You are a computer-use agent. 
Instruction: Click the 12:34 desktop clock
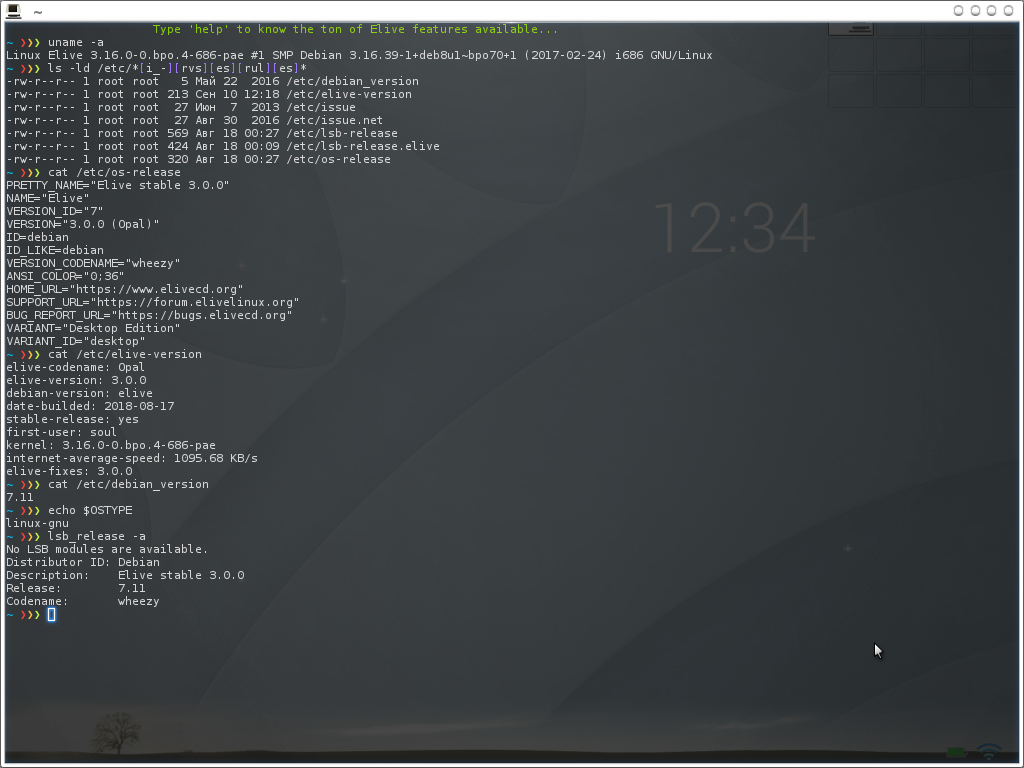click(x=734, y=228)
